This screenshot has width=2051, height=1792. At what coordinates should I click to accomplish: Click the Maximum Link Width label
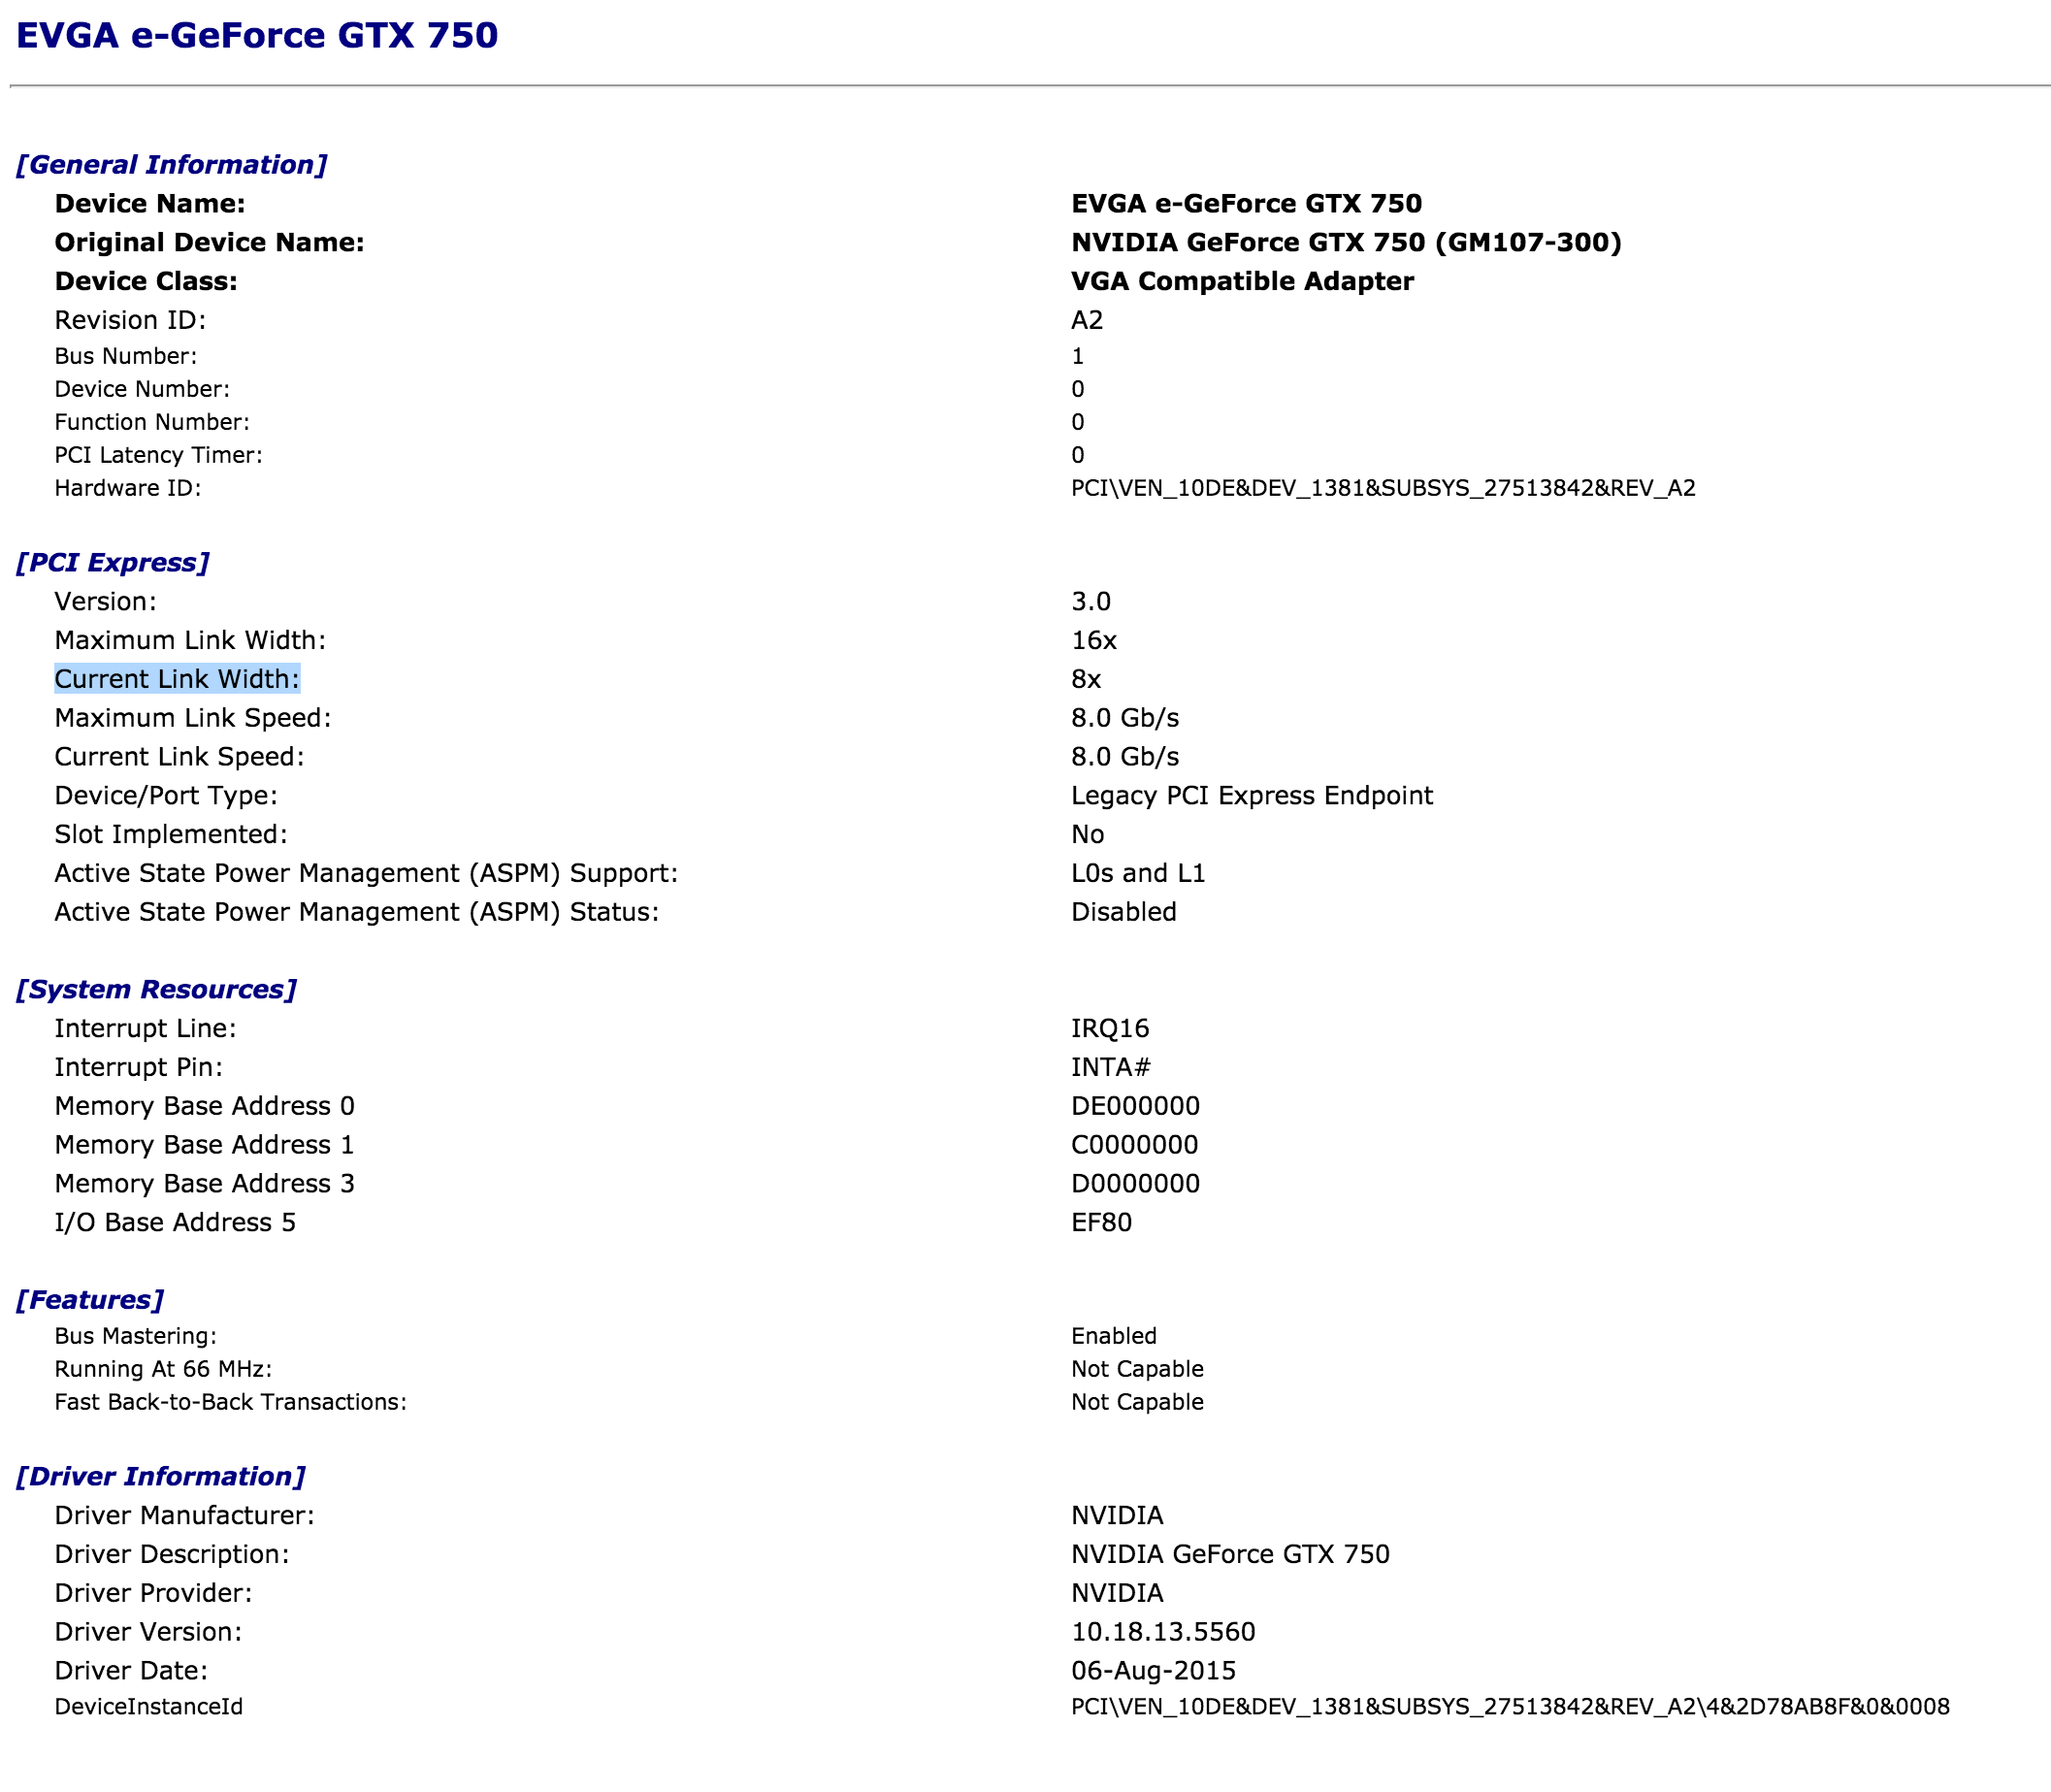tap(190, 640)
